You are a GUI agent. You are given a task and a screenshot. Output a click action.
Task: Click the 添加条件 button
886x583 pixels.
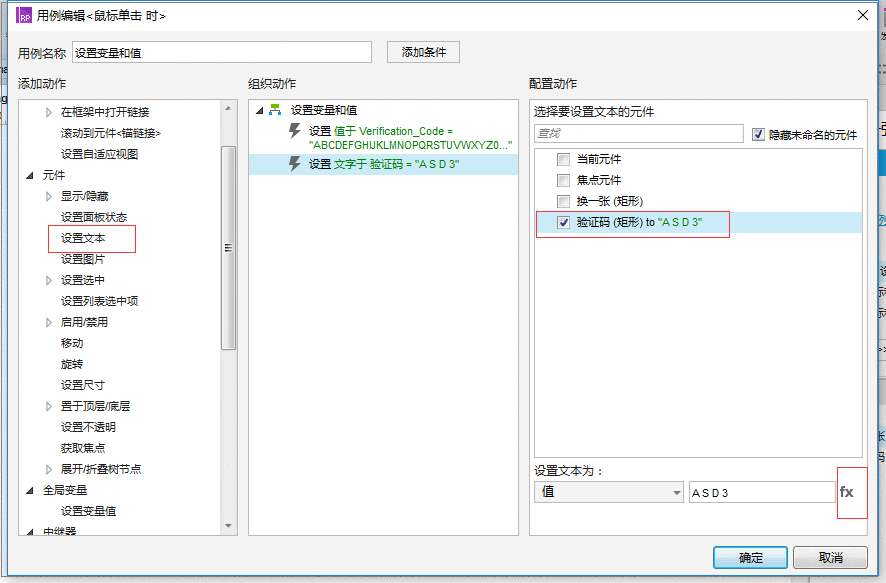coord(423,52)
